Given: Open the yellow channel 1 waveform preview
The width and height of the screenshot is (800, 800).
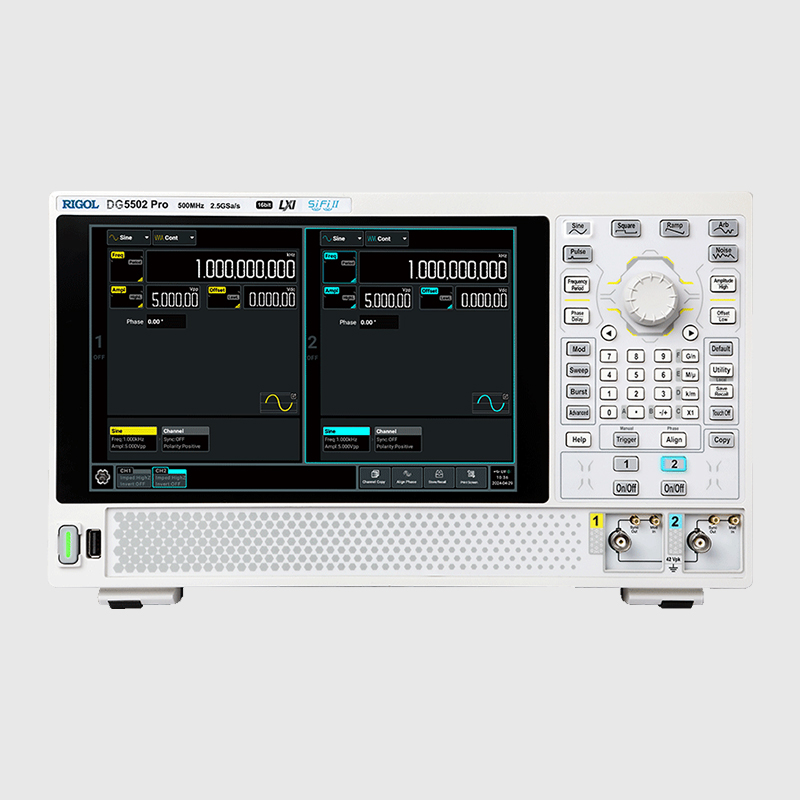Looking at the screenshot, I should 279,403.
